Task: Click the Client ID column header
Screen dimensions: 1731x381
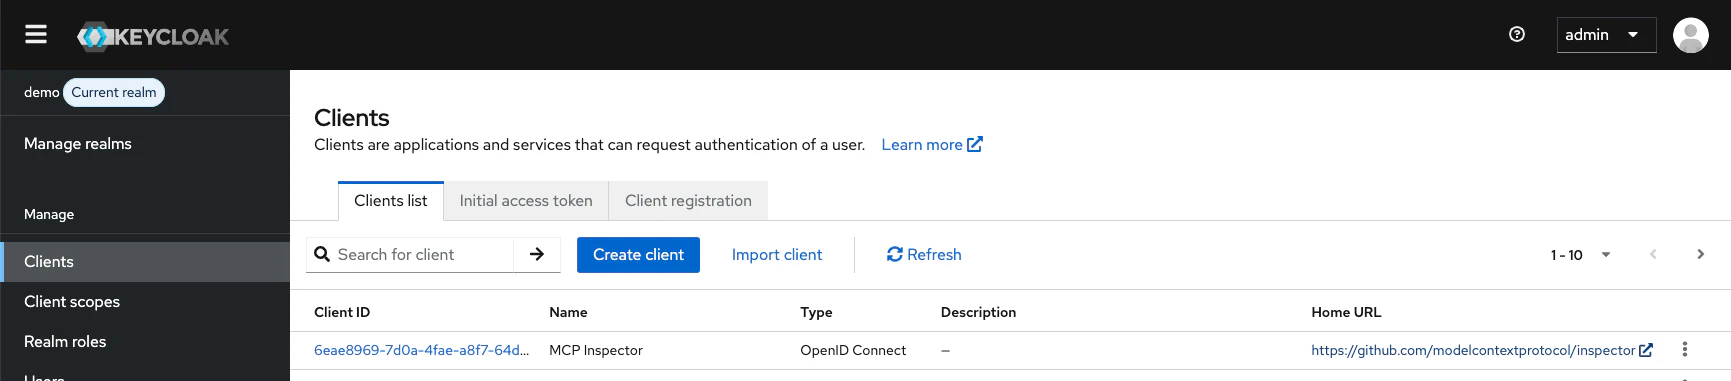Action: (342, 312)
